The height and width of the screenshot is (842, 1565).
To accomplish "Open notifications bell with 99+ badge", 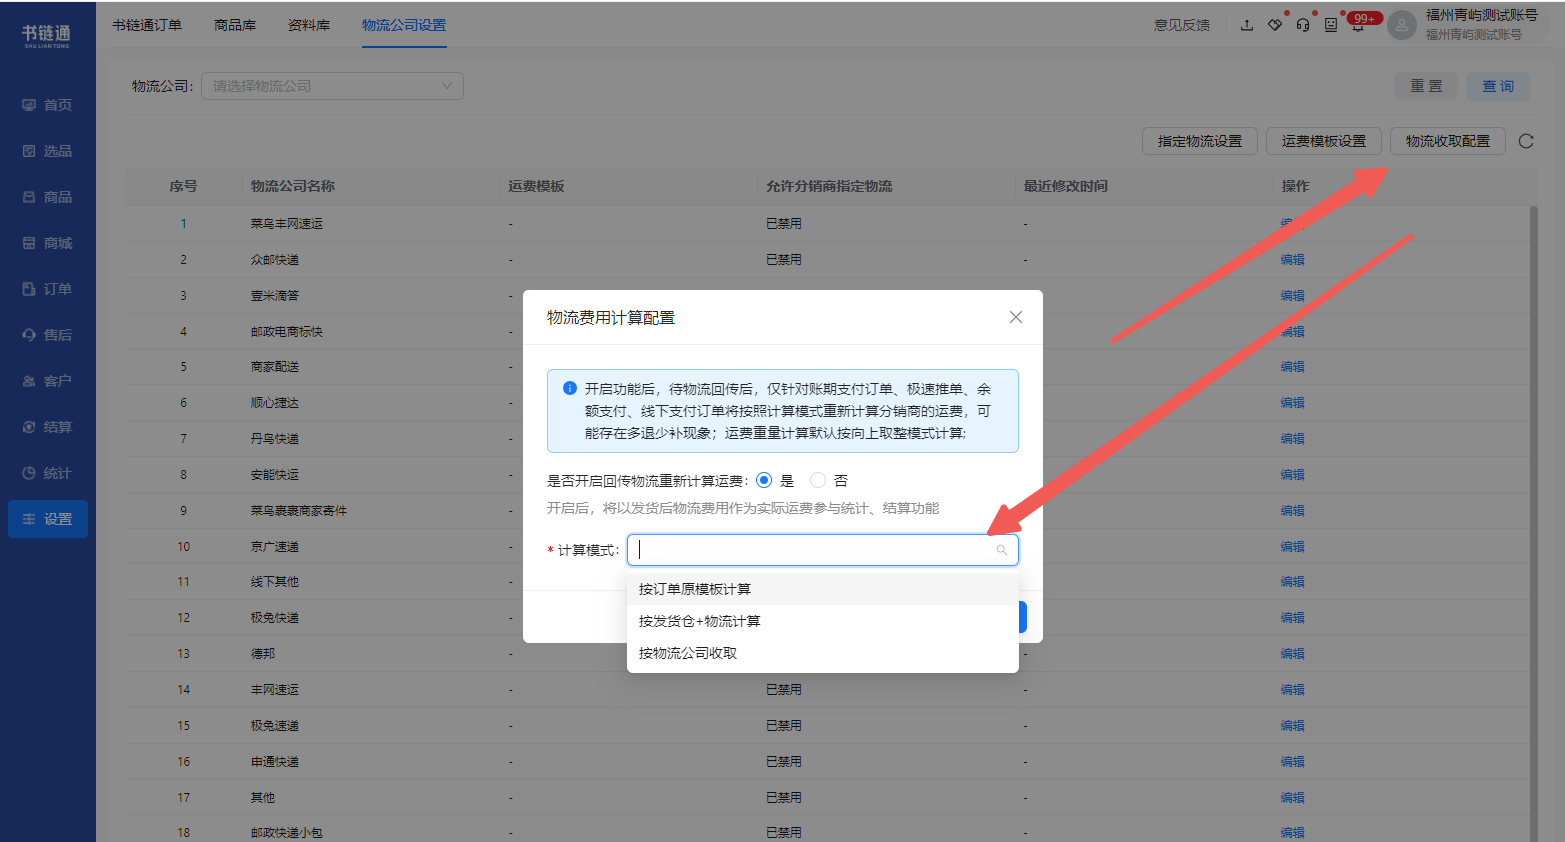I will click(1359, 25).
